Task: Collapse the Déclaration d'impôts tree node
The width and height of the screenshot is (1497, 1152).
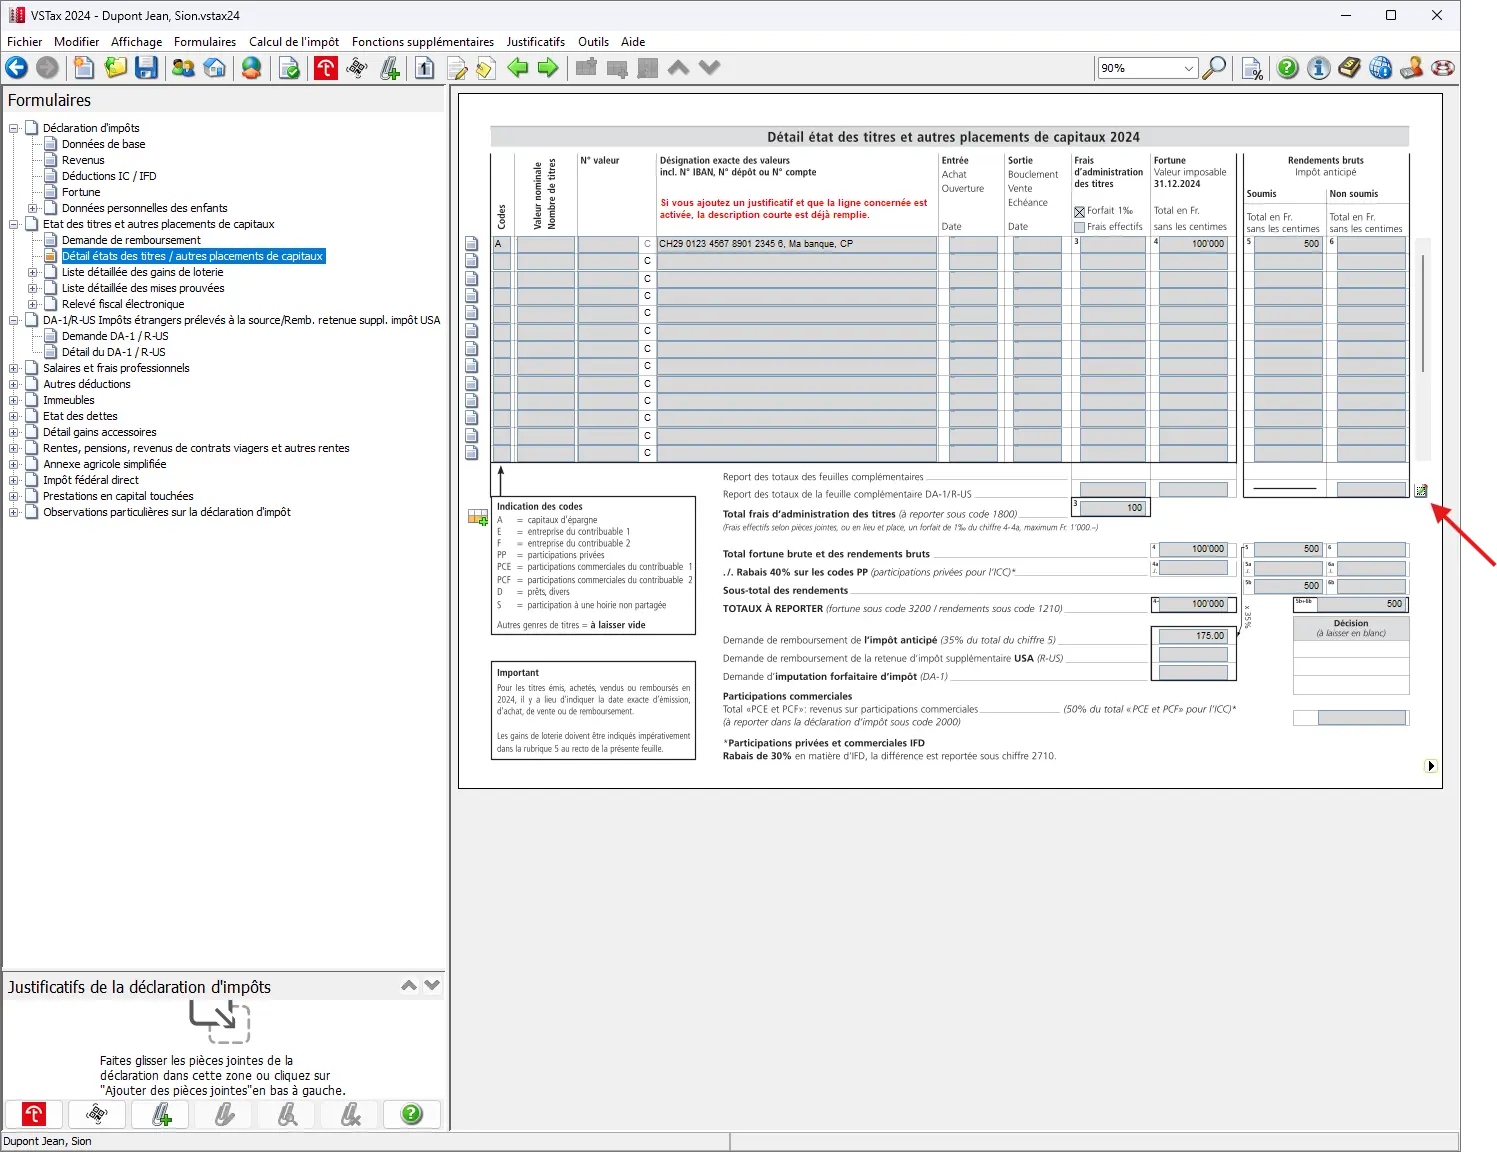Action: 14,128
